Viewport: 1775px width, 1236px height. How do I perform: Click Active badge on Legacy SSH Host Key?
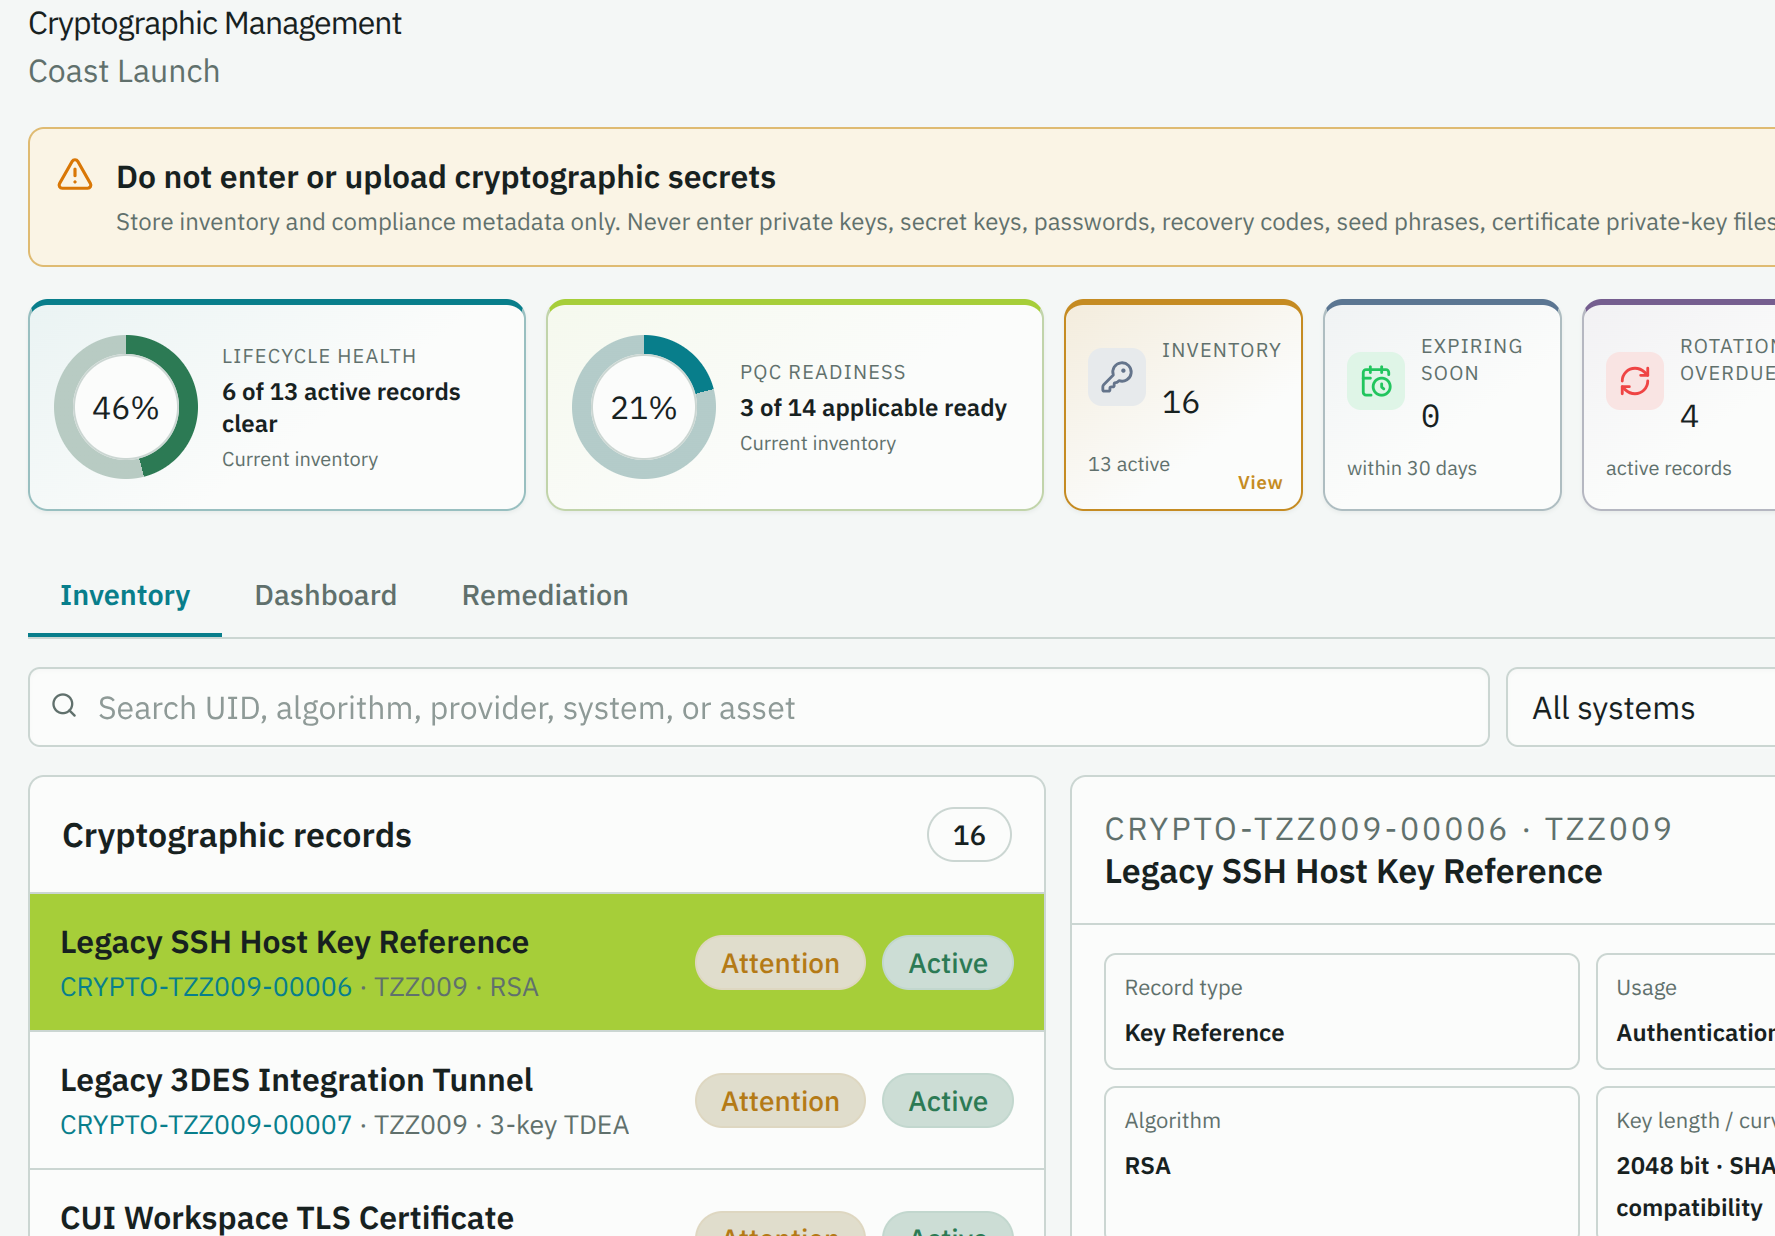[x=948, y=963]
